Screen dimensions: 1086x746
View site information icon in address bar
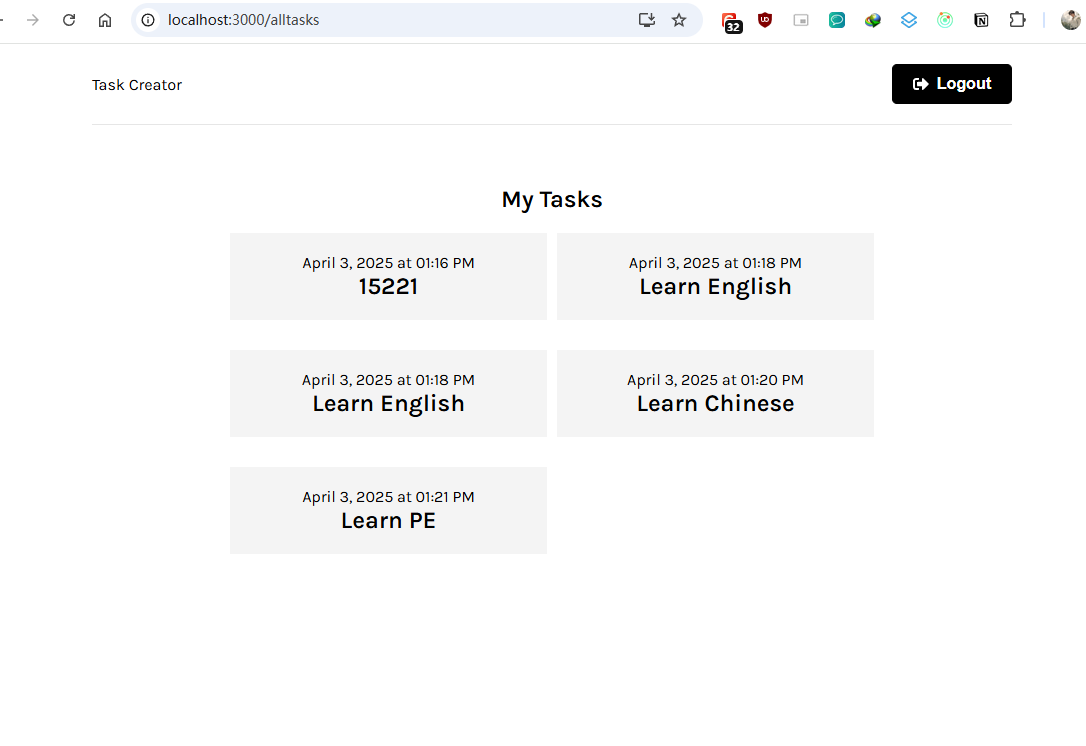pos(148,20)
